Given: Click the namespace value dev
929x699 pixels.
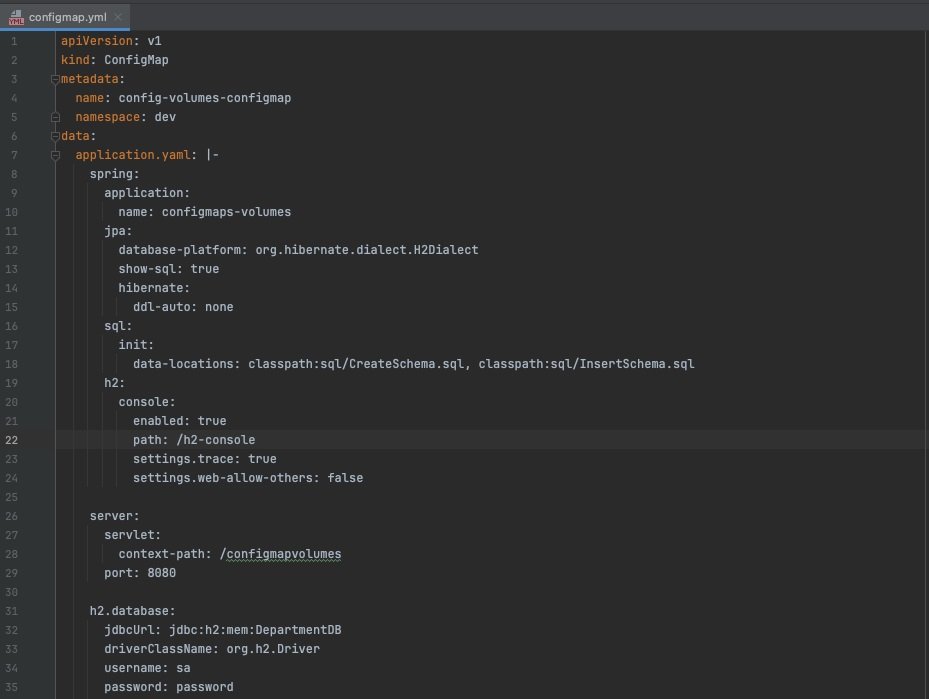Looking at the screenshot, I should coord(165,117).
